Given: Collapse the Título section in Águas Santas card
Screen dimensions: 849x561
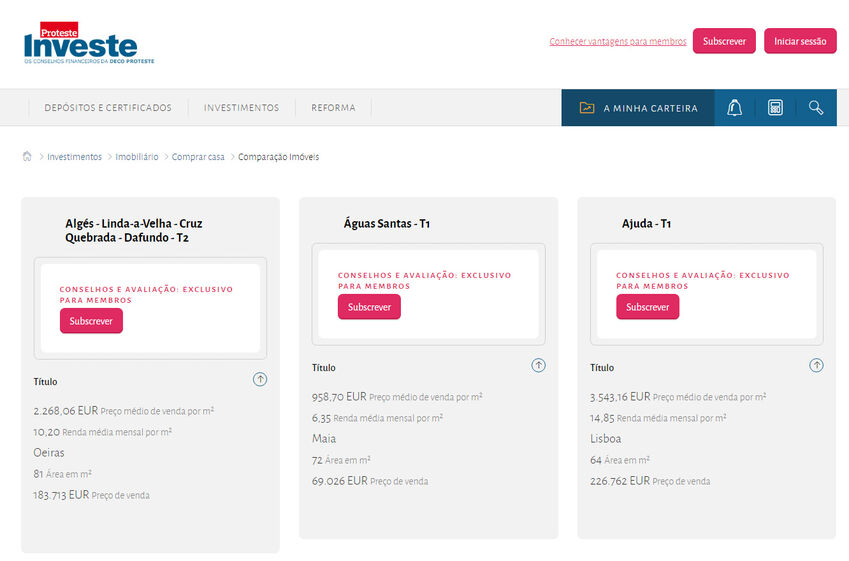Looking at the screenshot, I should tap(538, 366).
